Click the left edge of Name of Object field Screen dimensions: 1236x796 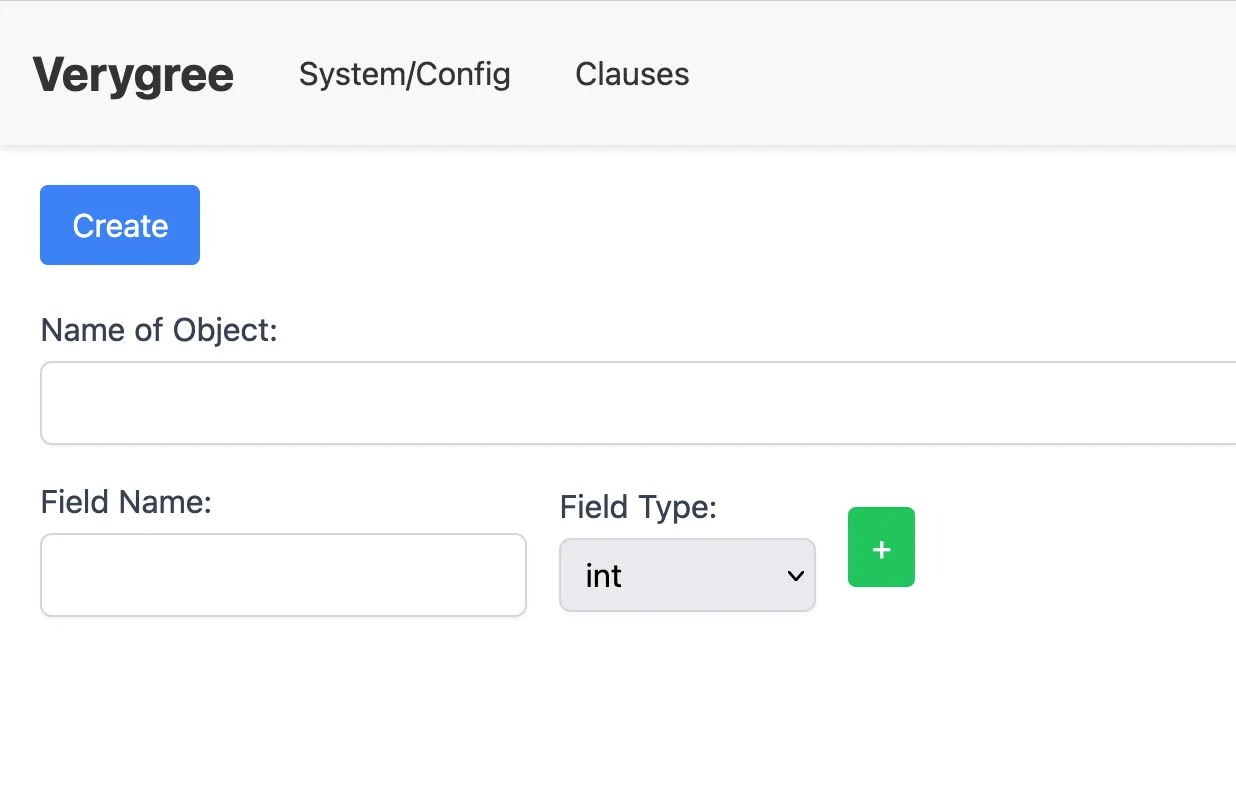(x=52, y=403)
